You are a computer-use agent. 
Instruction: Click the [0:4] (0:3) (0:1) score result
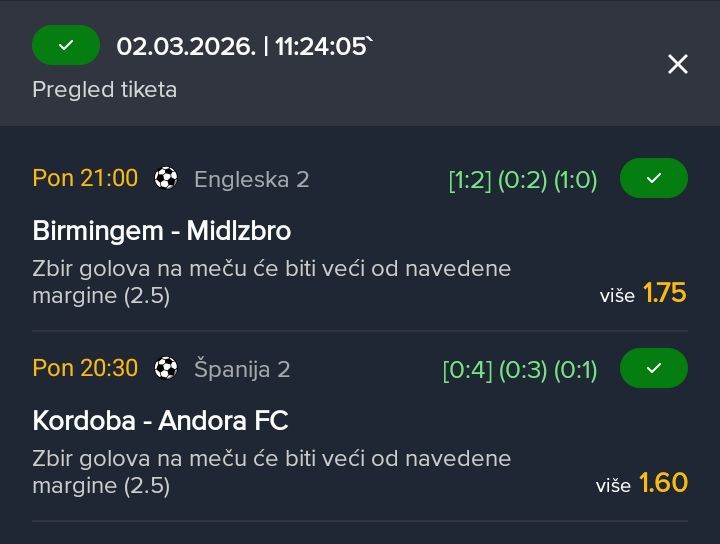pos(520,370)
